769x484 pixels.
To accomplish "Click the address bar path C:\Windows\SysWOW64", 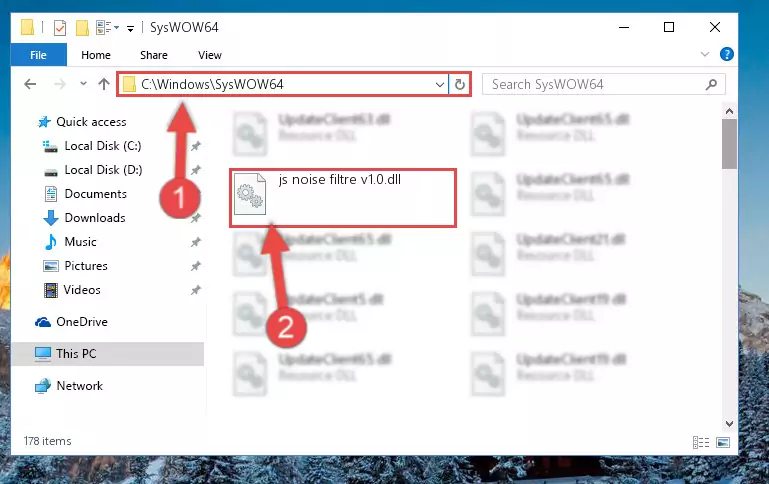I will (x=212, y=84).
